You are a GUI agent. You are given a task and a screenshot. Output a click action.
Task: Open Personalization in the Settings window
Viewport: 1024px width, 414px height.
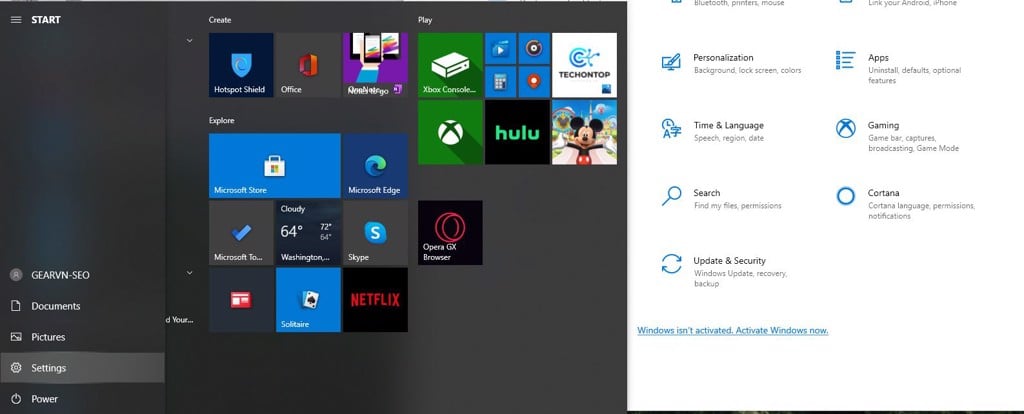click(x=731, y=63)
